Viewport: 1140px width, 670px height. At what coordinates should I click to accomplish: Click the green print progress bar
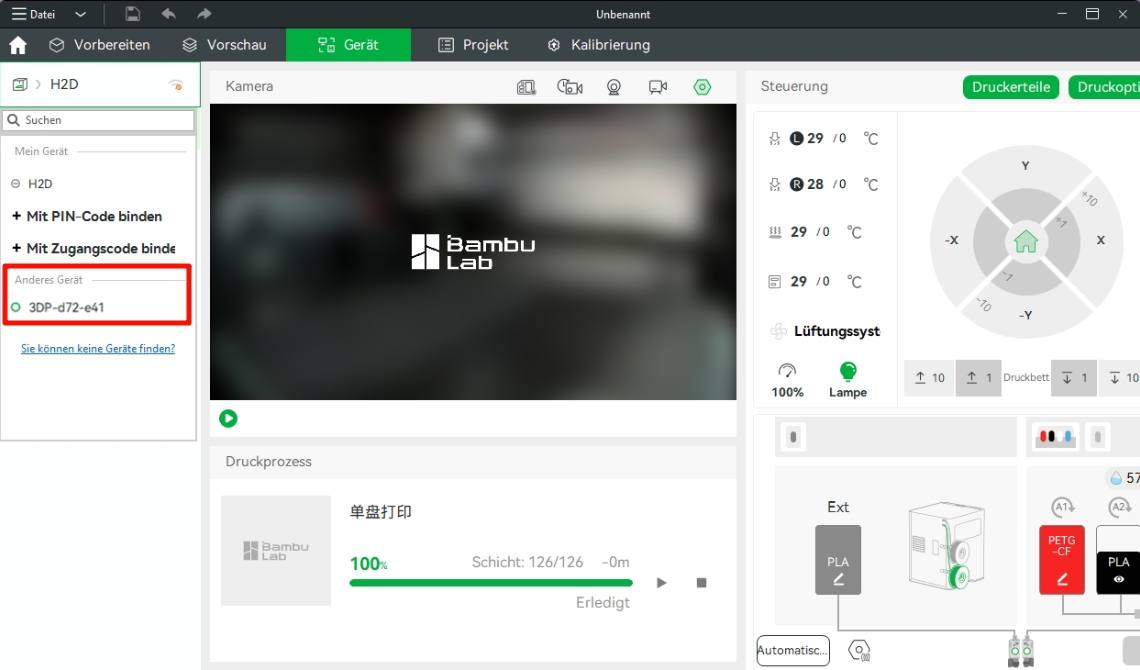(491, 583)
